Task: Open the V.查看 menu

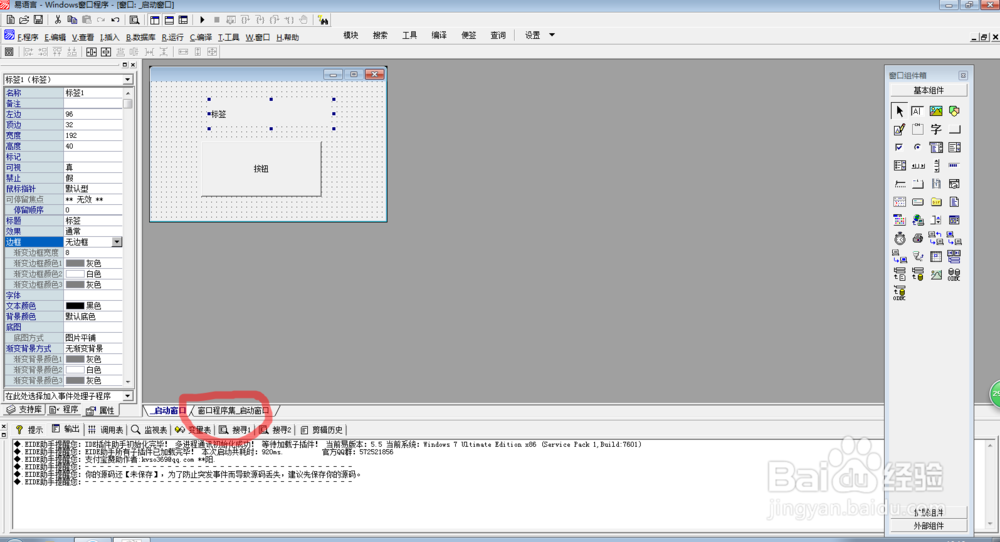Action: pyautogui.click(x=83, y=37)
